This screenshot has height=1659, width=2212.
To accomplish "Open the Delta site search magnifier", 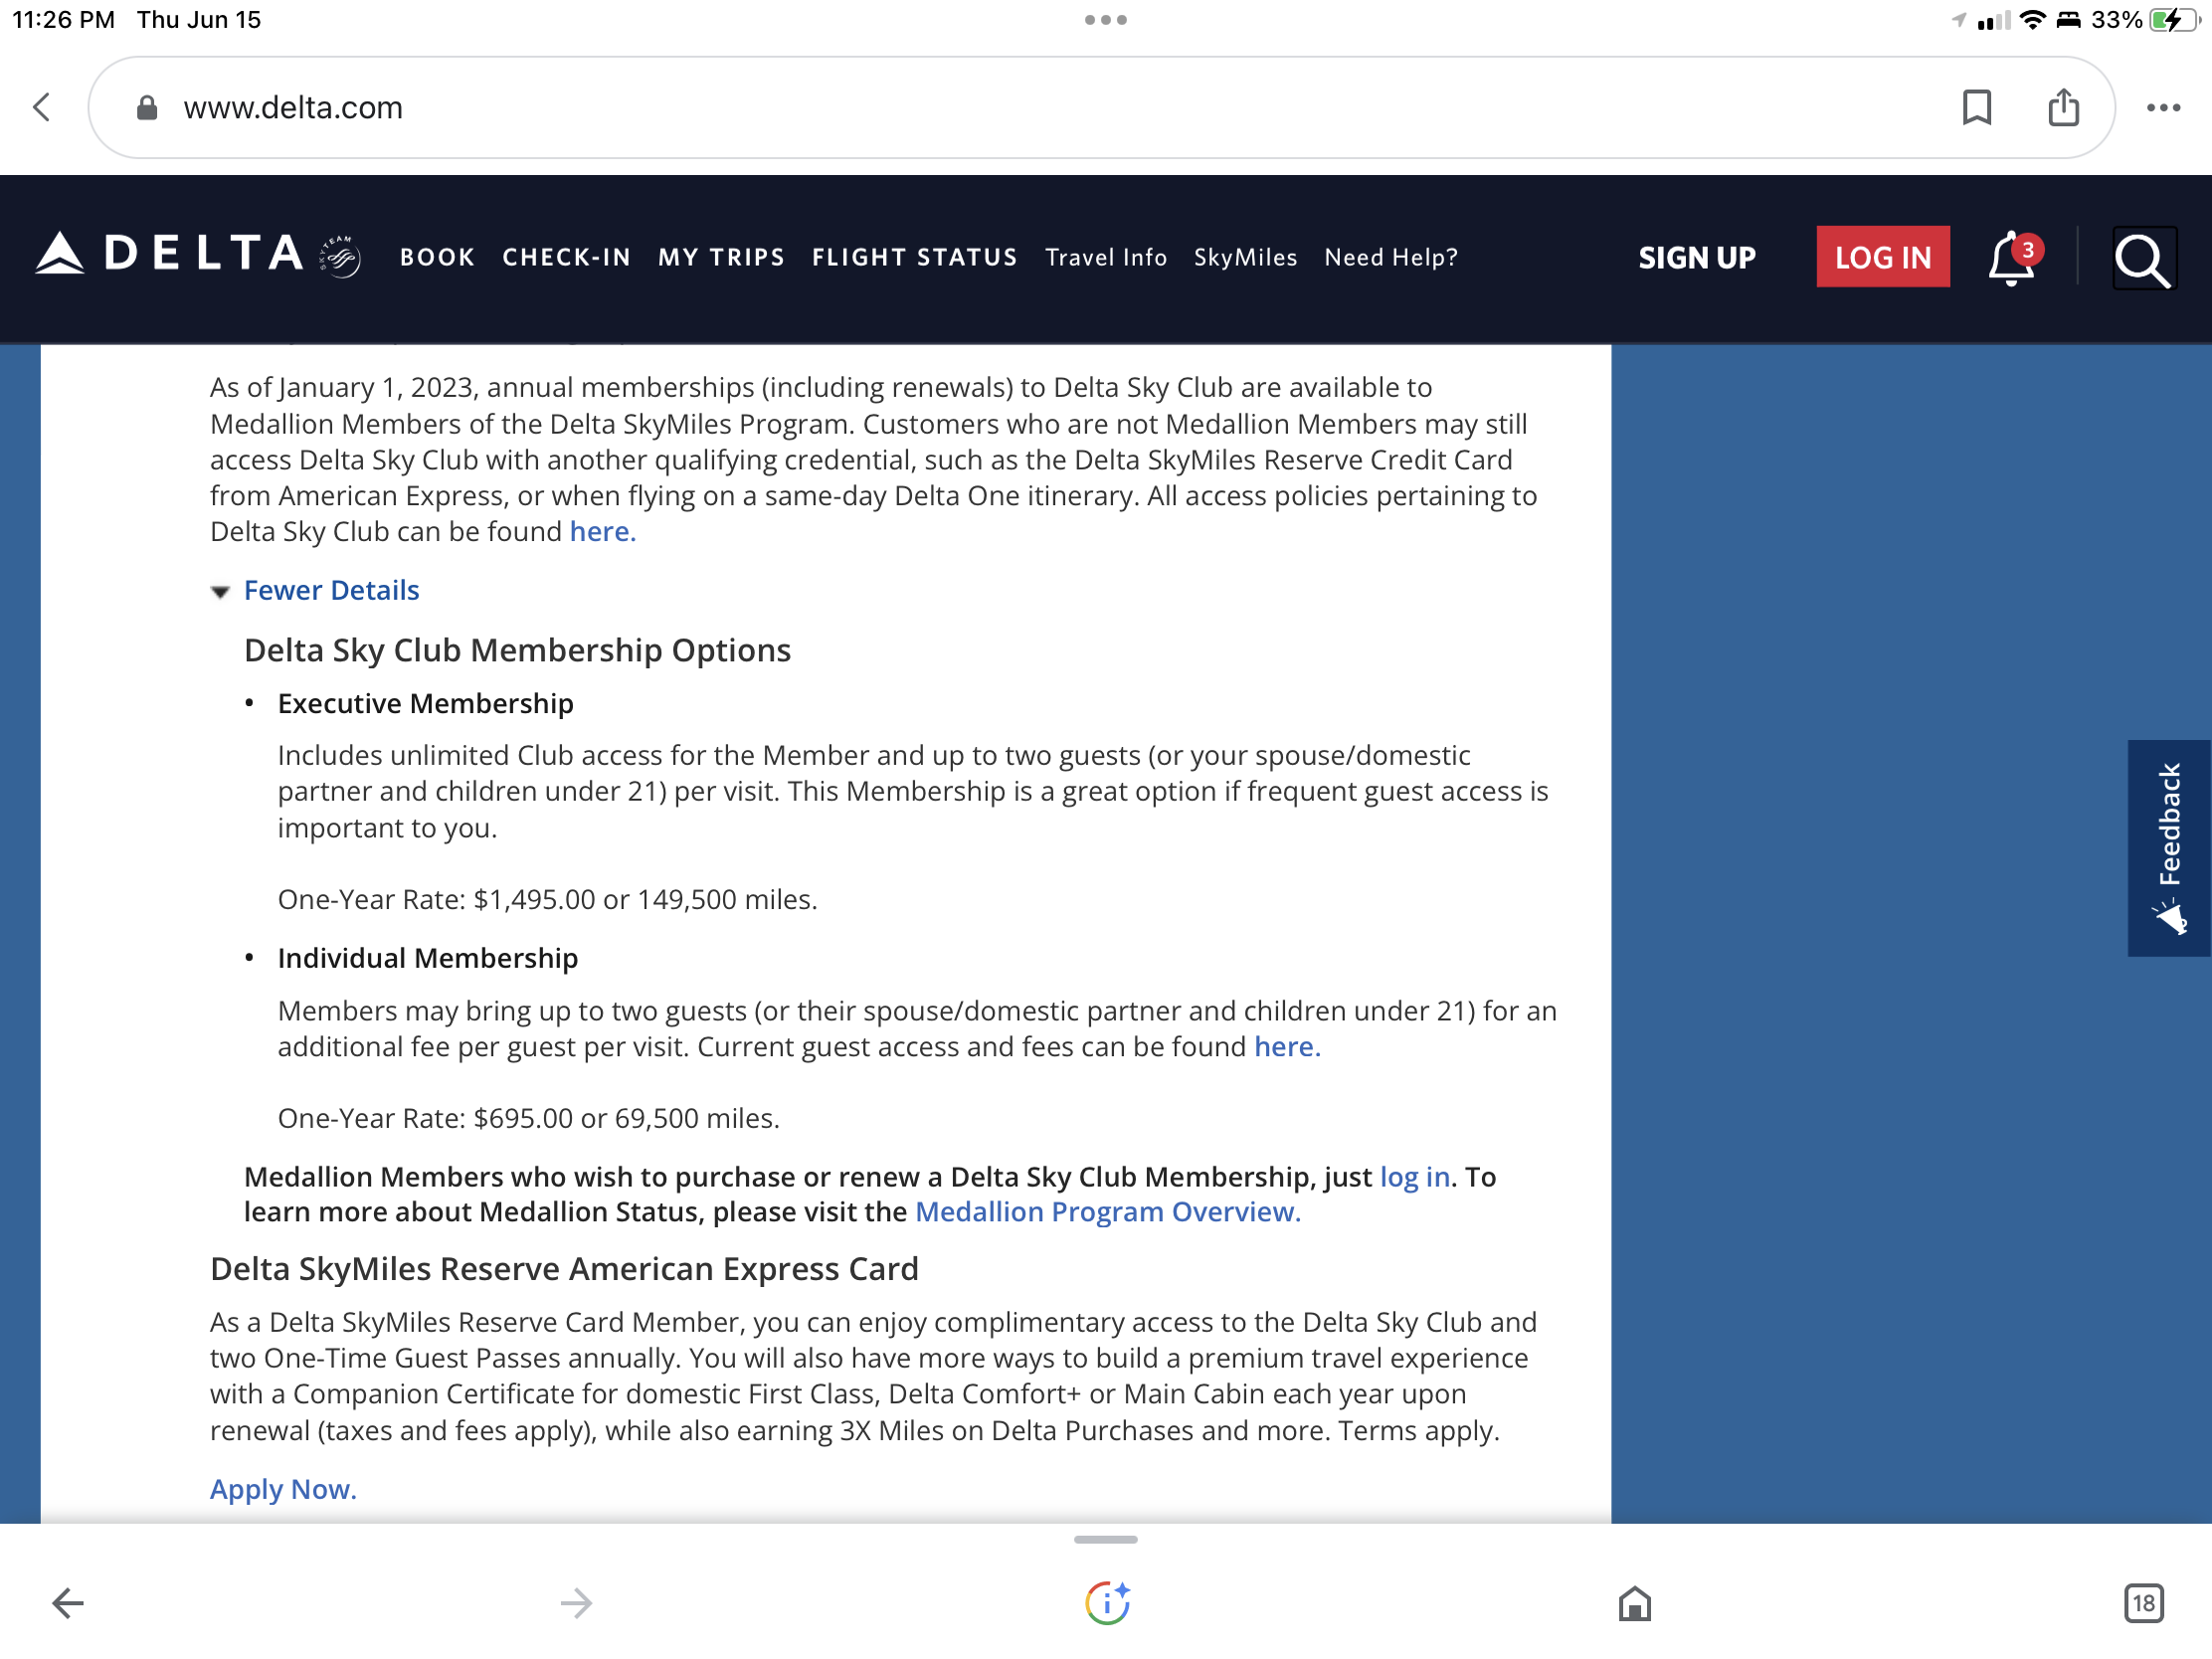I will 2143,258.
